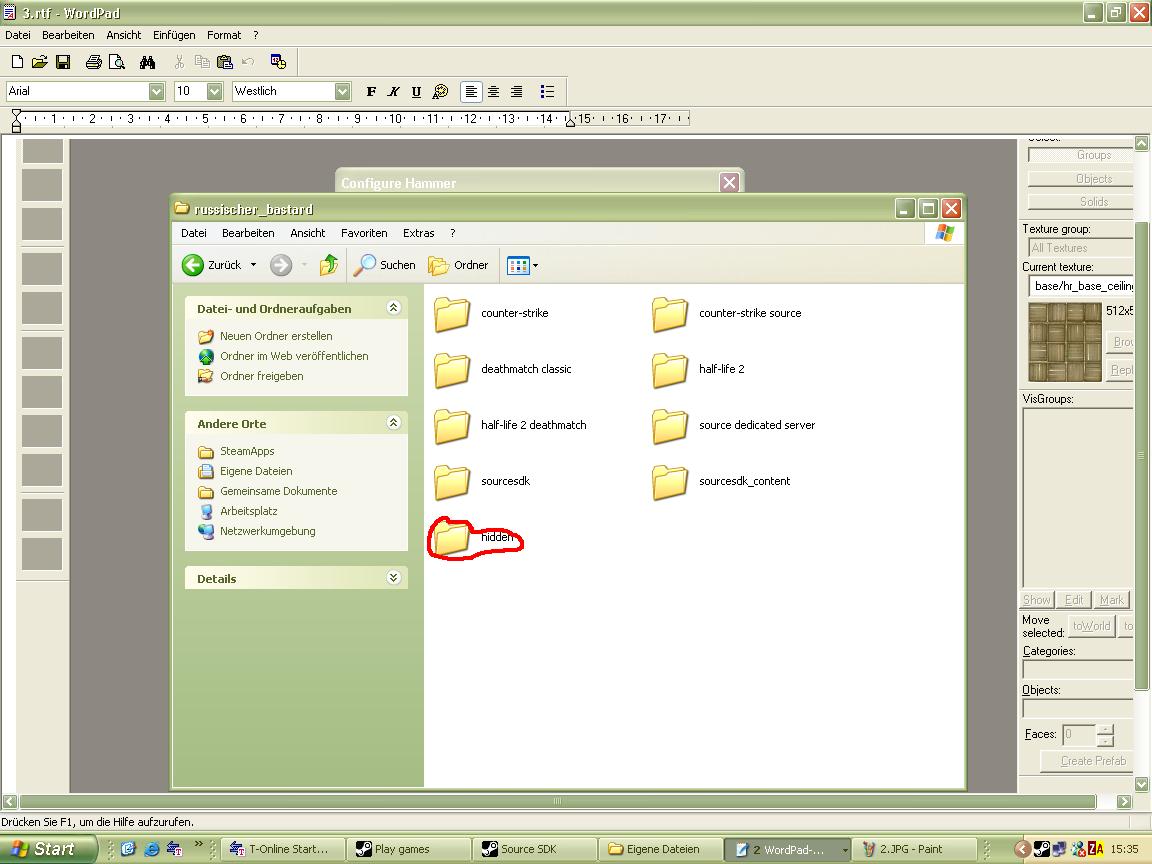This screenshot has width=1152, height=864.
Task: Click the grey Forward arrow in explorer
Action: tap(281, 265)
